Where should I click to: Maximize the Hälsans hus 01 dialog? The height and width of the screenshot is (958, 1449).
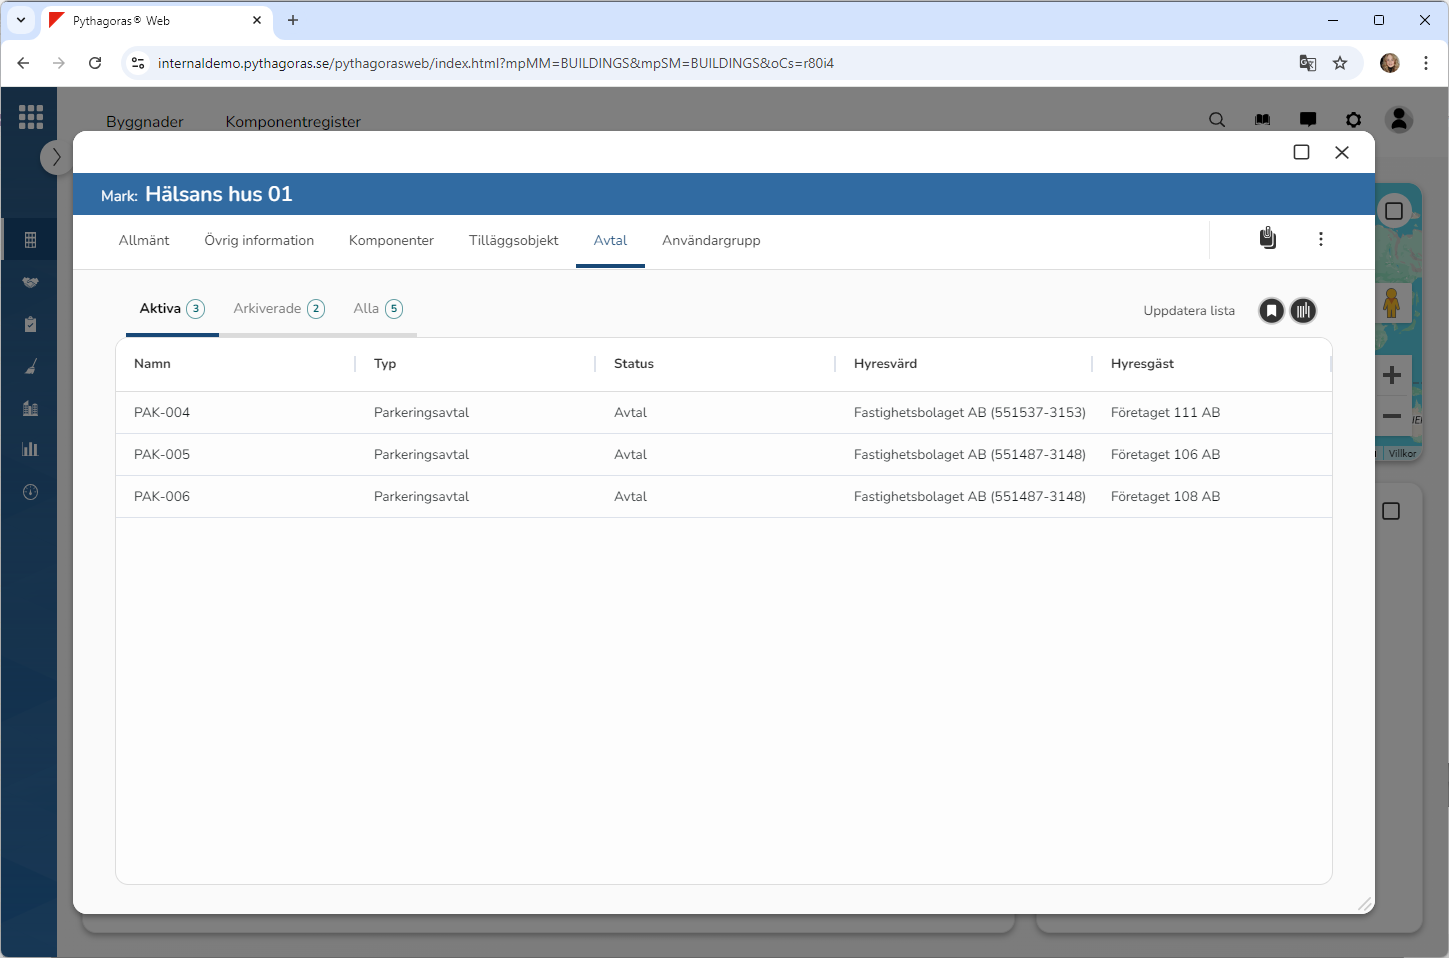[1301, 152]
